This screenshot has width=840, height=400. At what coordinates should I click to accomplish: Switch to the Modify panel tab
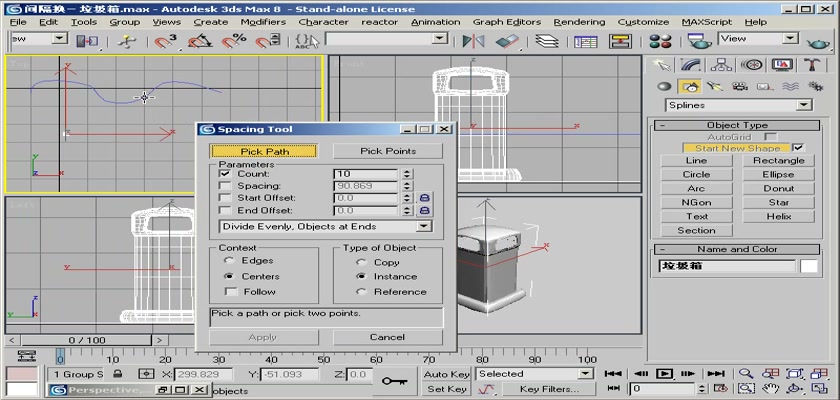click(x=692, y=65)
